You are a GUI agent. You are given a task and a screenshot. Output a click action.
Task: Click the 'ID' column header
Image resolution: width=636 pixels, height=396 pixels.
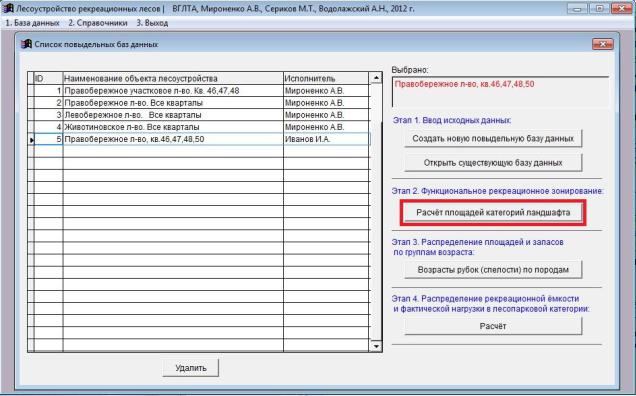pos(48,78)
